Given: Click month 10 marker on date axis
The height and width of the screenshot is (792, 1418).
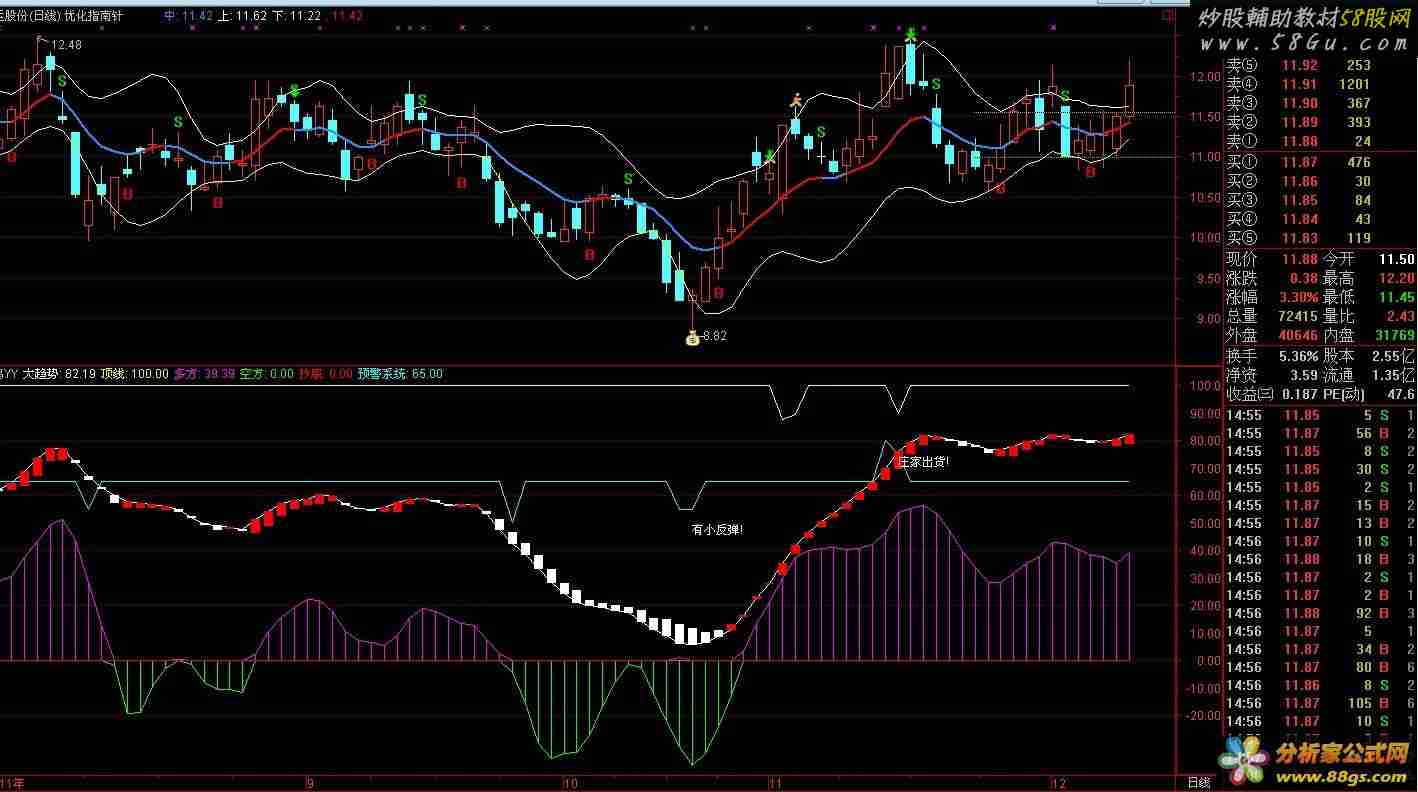Looking at the screenshot, I should [570, 783].
